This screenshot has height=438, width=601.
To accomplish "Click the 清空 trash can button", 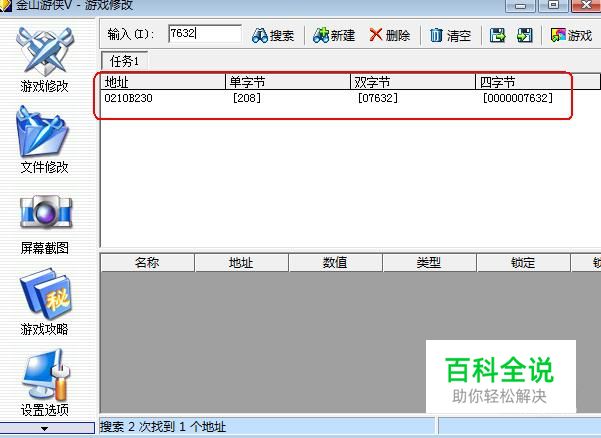I will [x=450, y=36].
